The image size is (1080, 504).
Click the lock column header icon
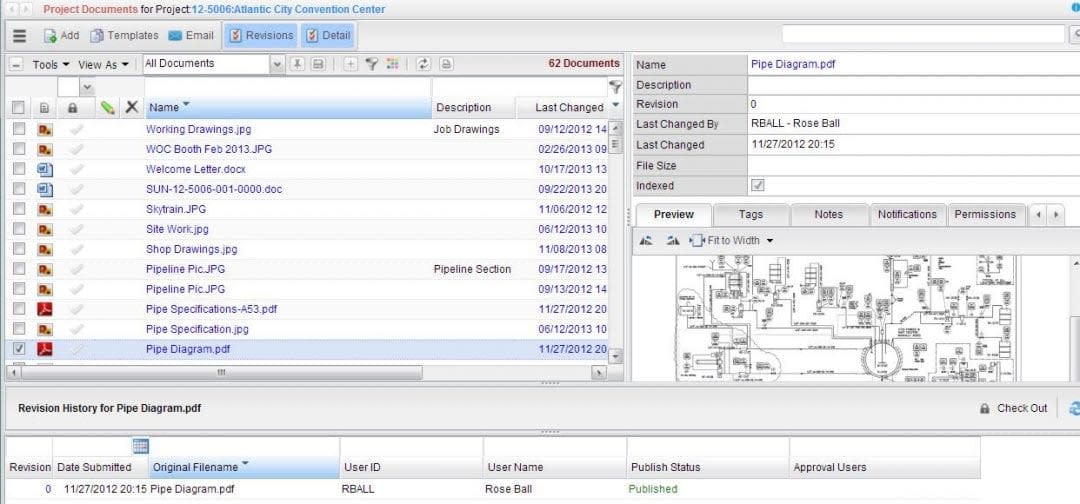coord(72,107)
